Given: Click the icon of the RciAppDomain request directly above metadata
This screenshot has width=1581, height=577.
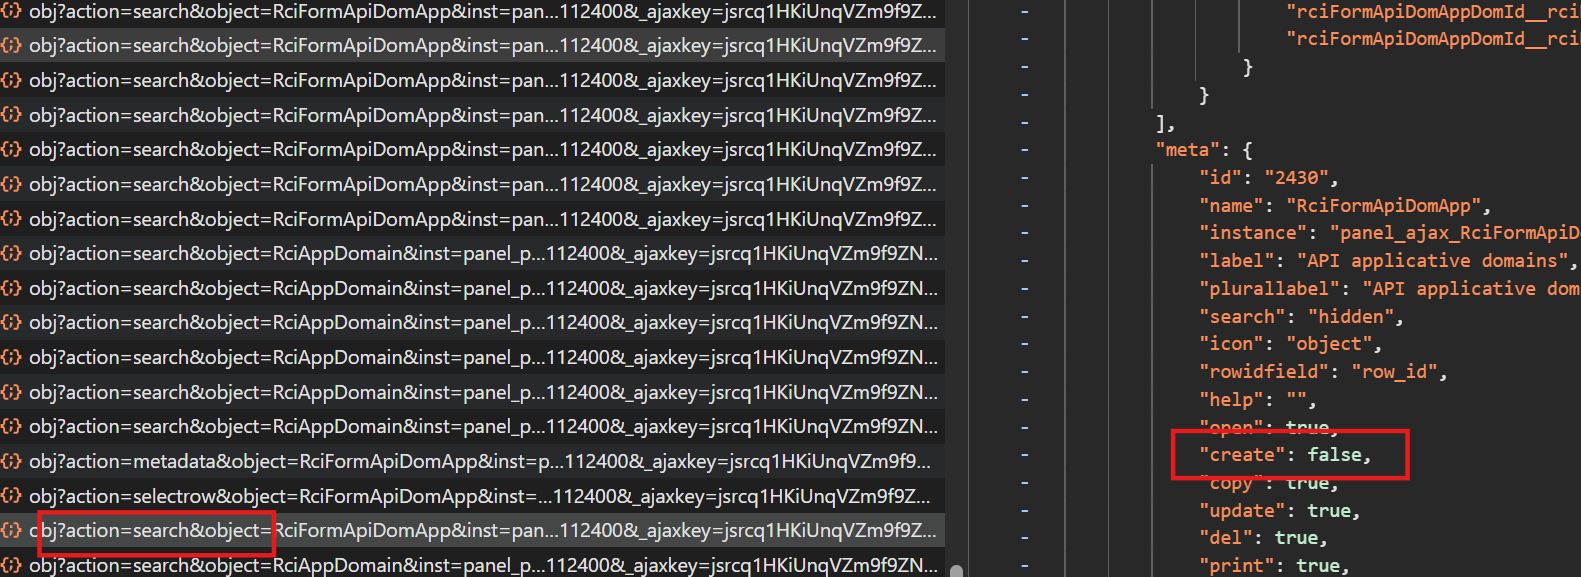Looking at the screenshot, I should pyautogui.click(x=11, y=427).
